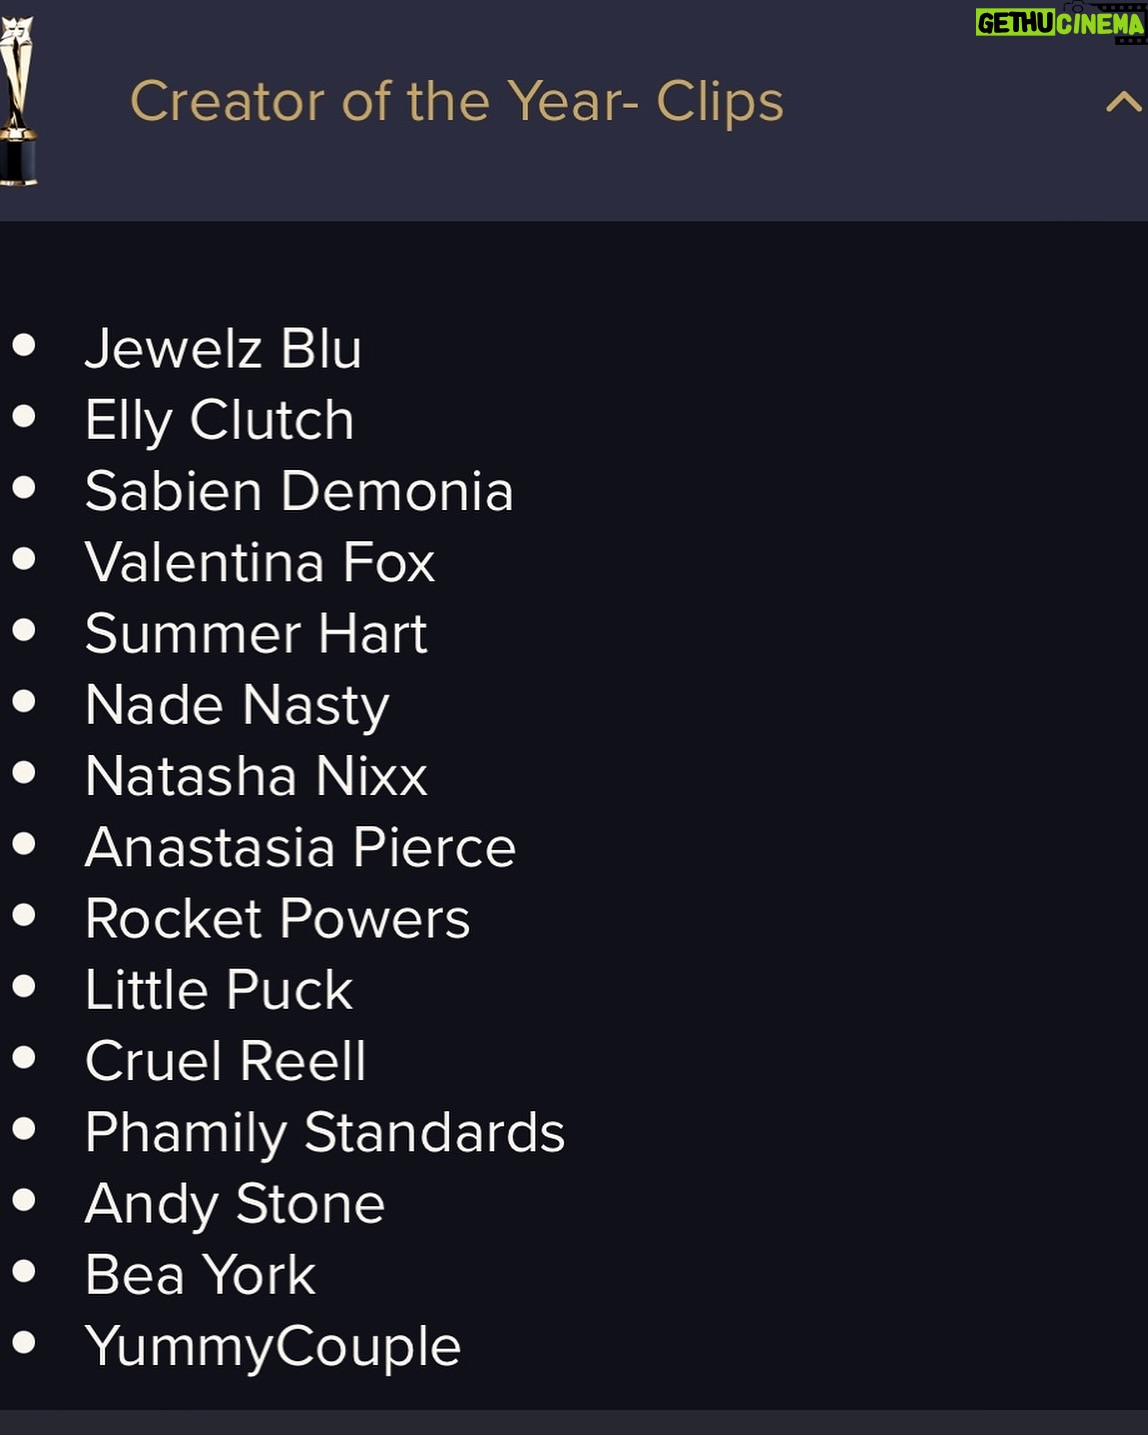Click Natasha Nixx in the list
The image size is (1148, 1435).
[256, 776]
